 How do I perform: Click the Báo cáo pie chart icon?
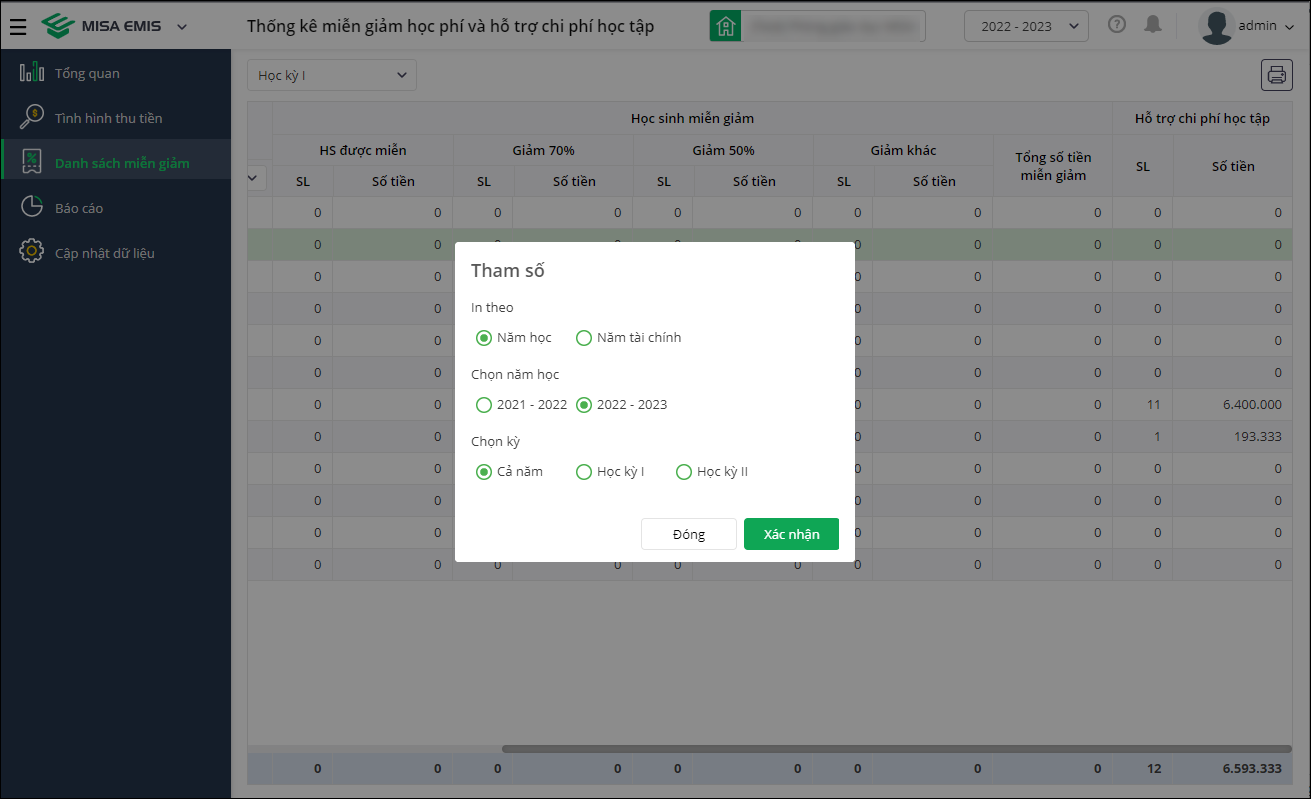point(32,208)
